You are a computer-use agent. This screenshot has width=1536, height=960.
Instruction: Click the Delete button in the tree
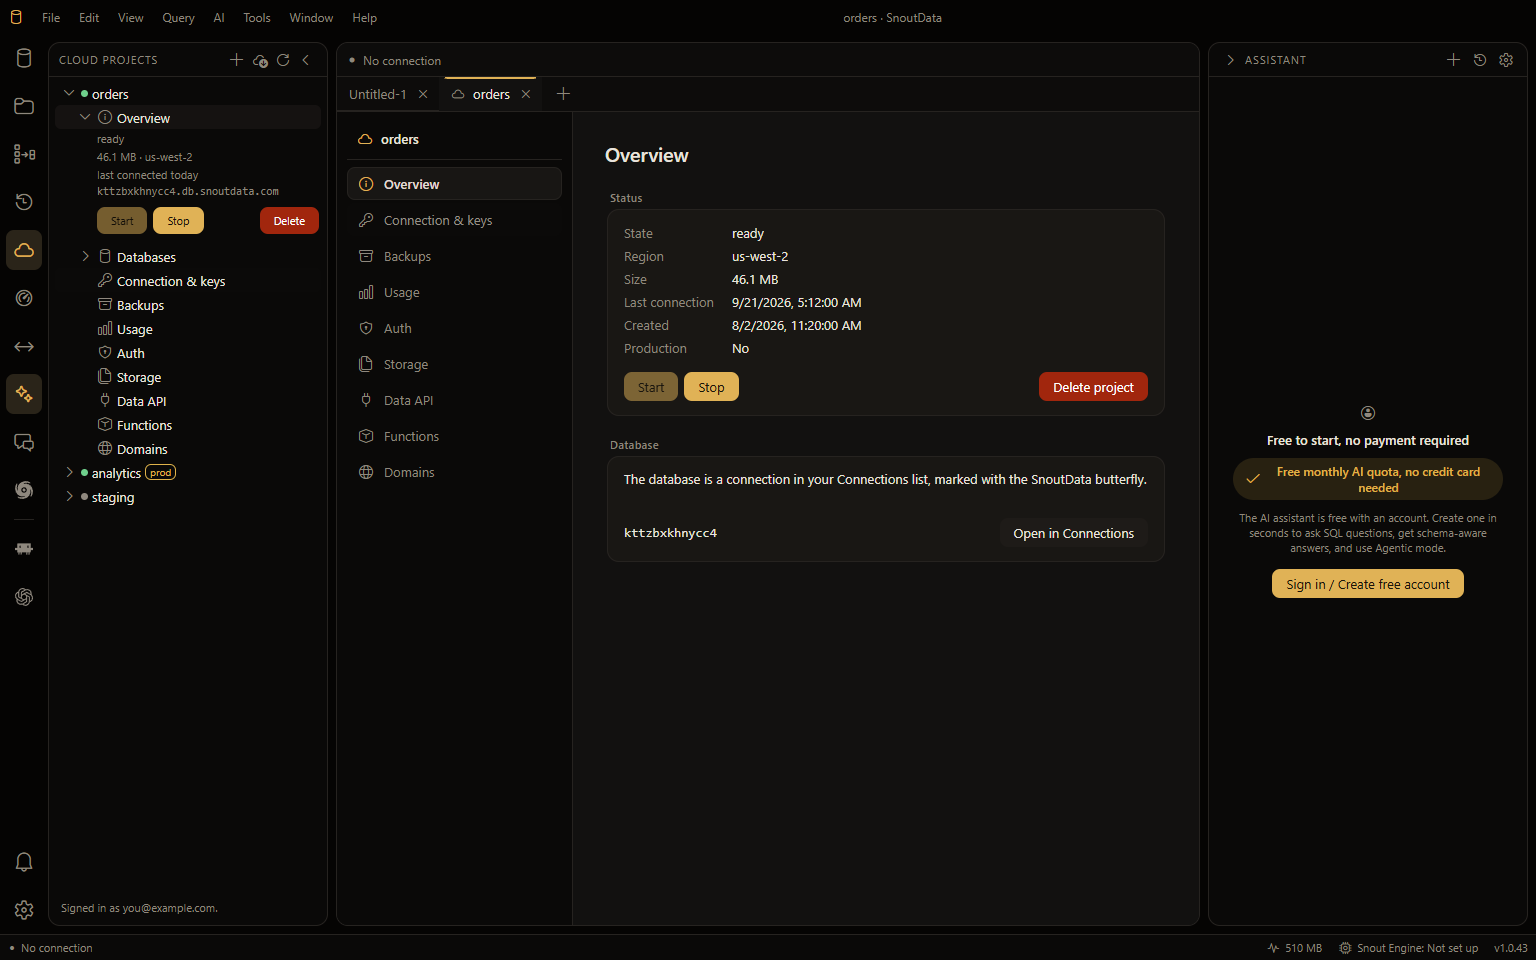289,221
